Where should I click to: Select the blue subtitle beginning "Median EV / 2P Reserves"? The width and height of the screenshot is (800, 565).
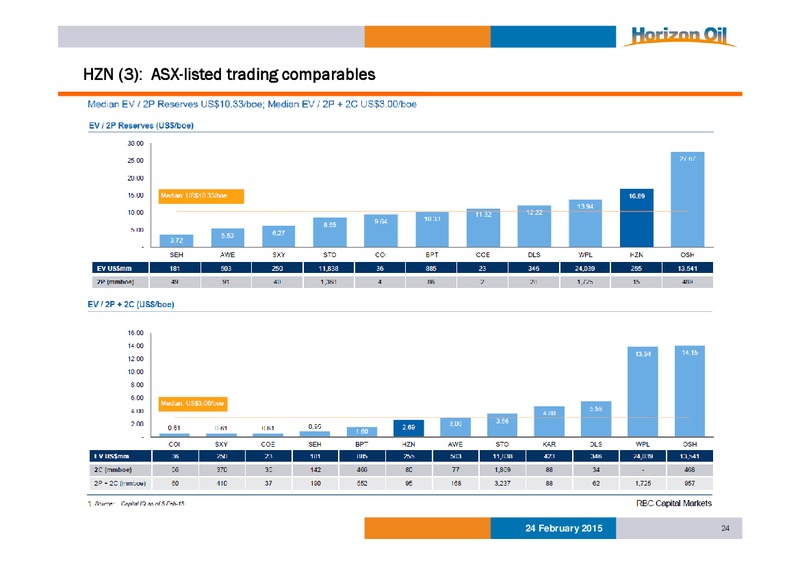click(x=252, y=104)
